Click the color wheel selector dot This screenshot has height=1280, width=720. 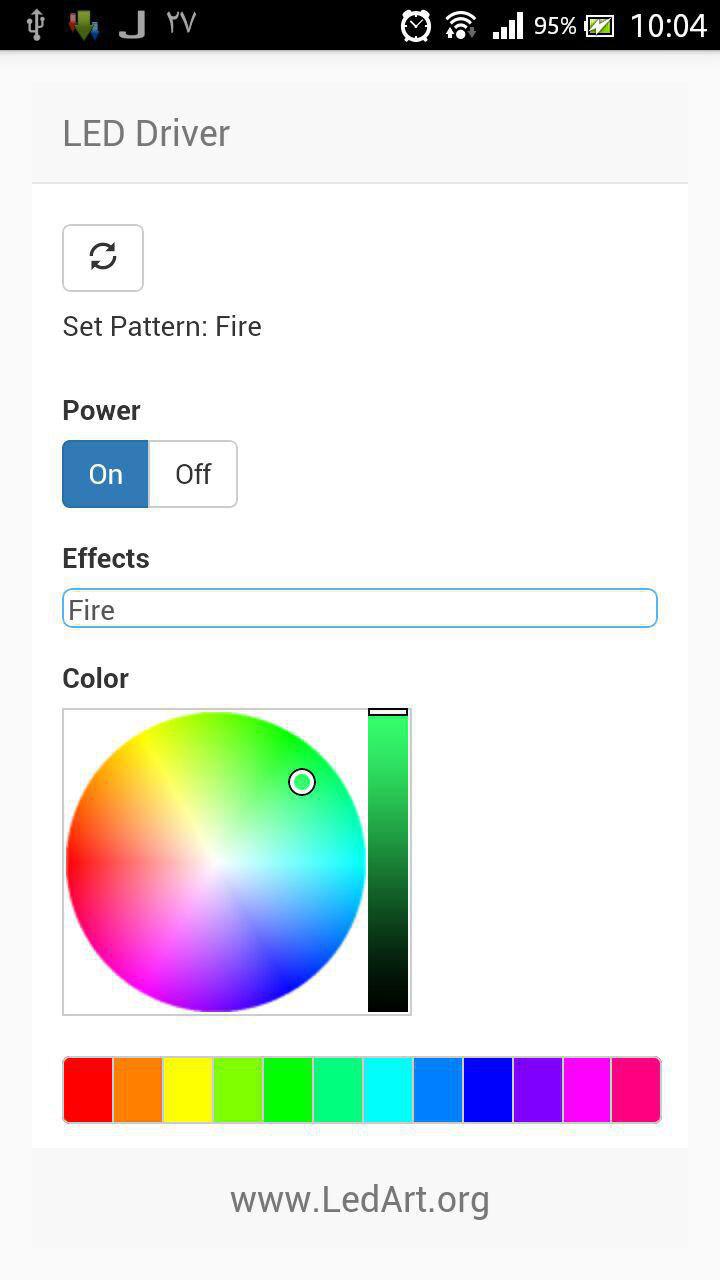pyautogui.click(x=302, y=782)
